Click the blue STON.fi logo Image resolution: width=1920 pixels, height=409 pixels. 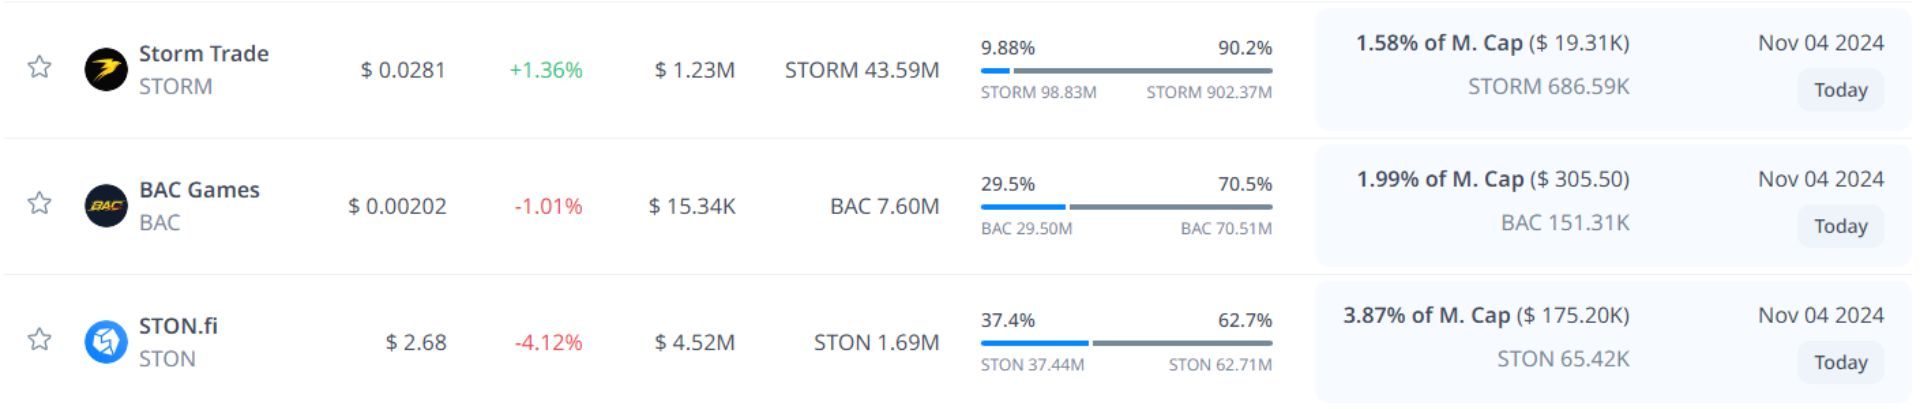click(x=106, y=342)
